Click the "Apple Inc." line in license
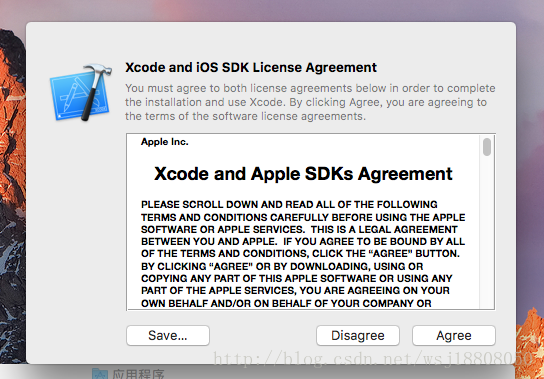The height and width of the screenshot is (379, 544). pyautogui.click(x=164, y=142)
